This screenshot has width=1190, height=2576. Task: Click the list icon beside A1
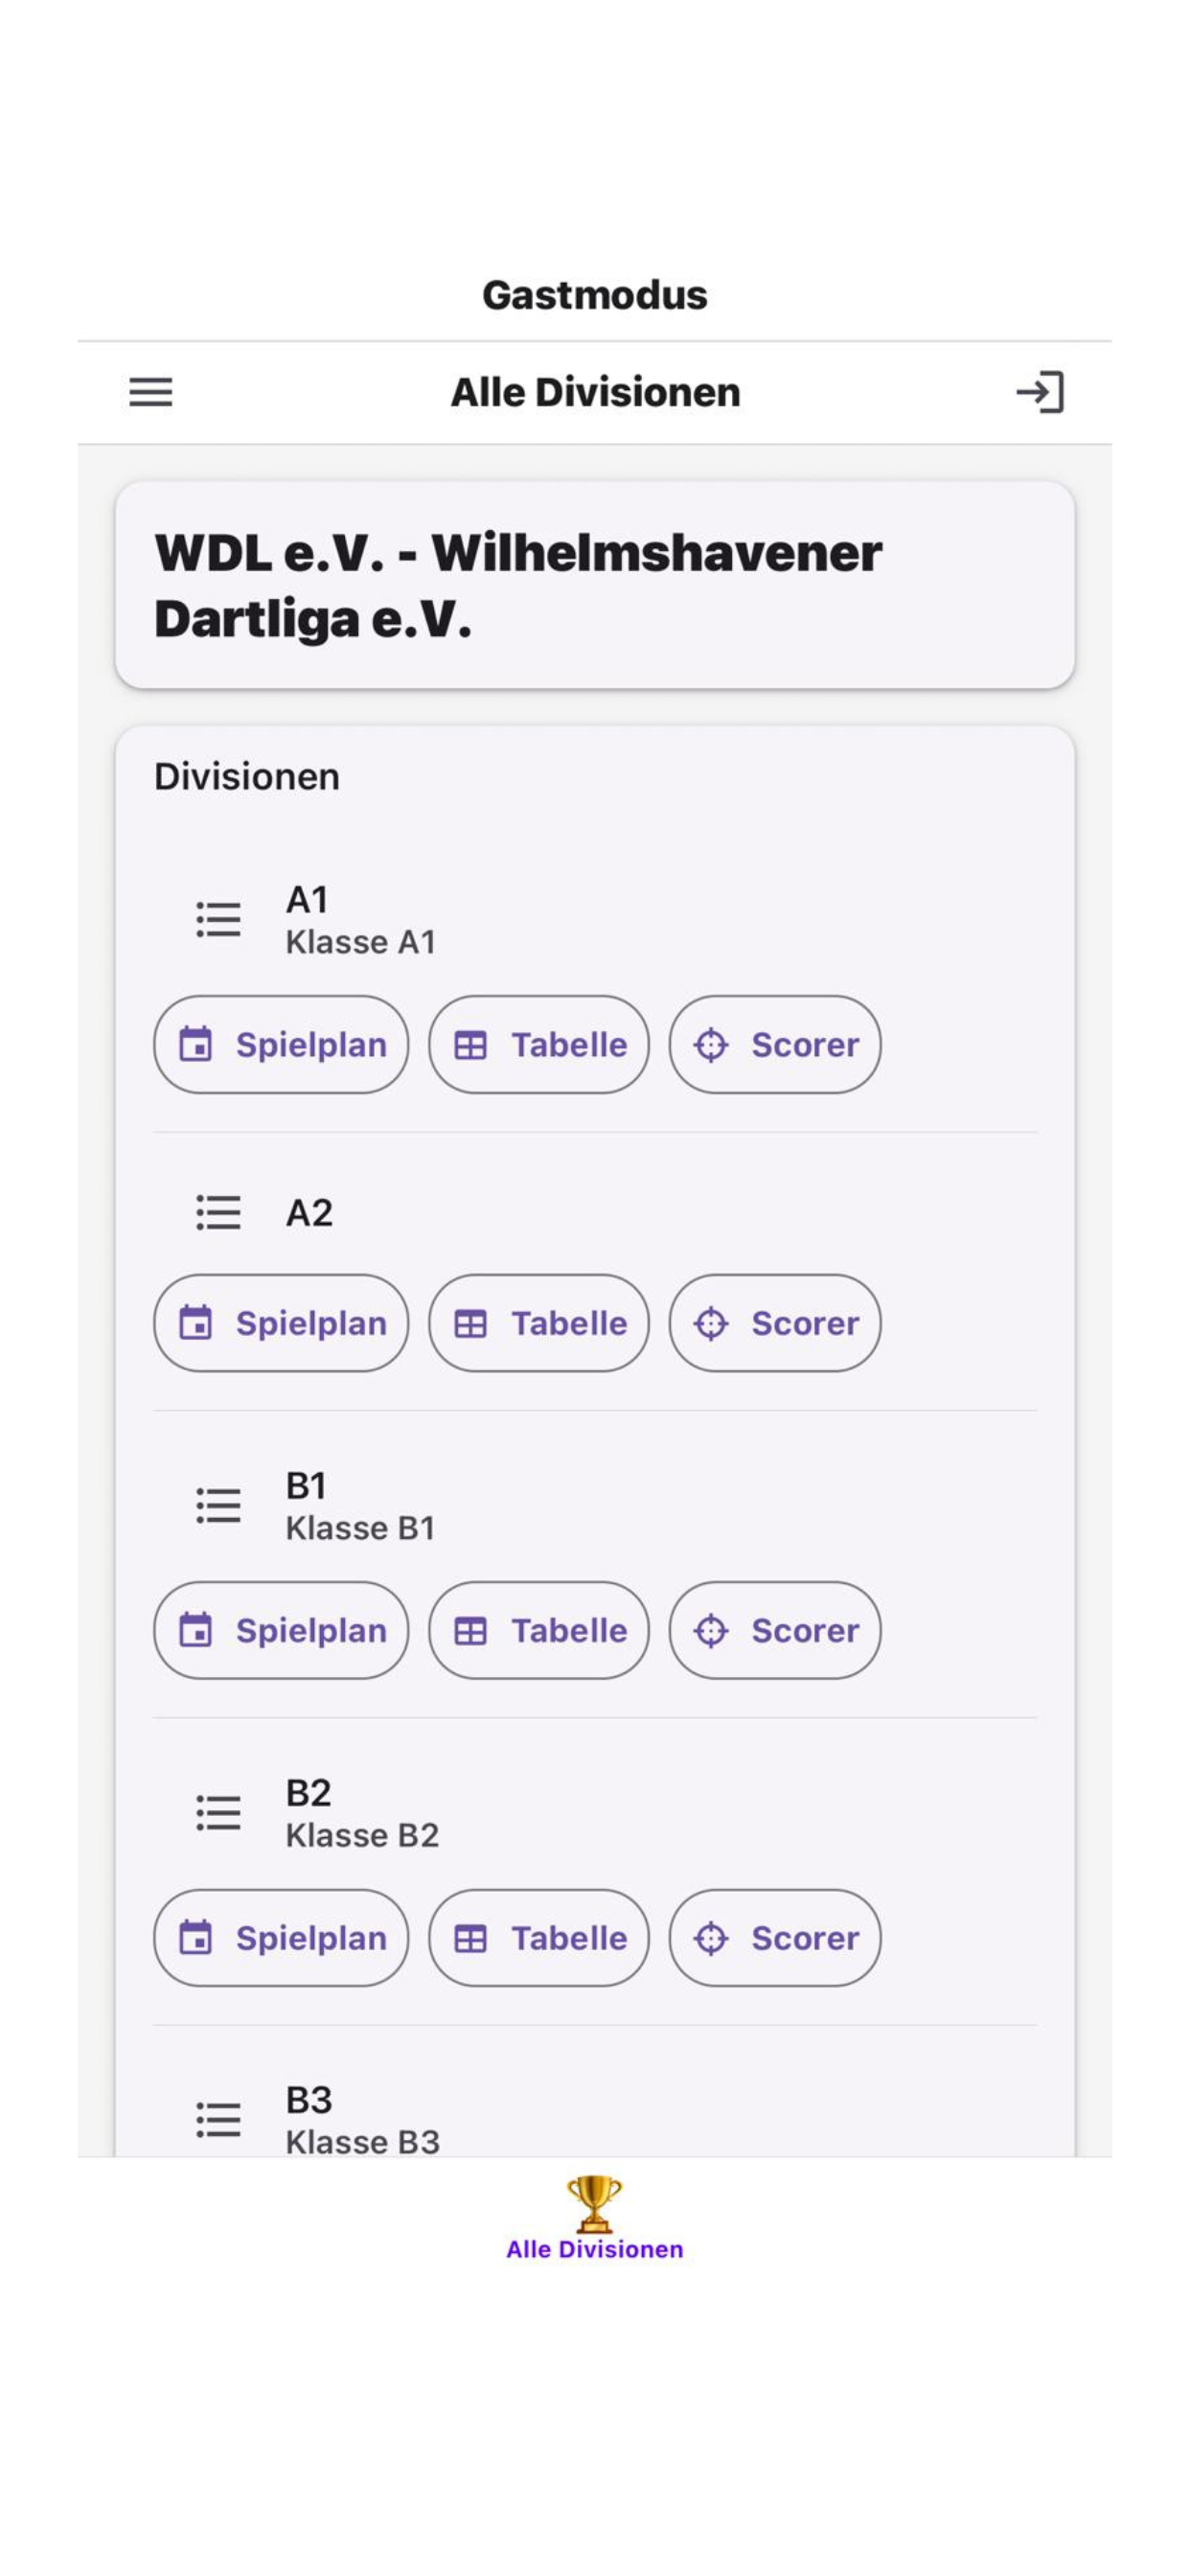pos(218,919)
